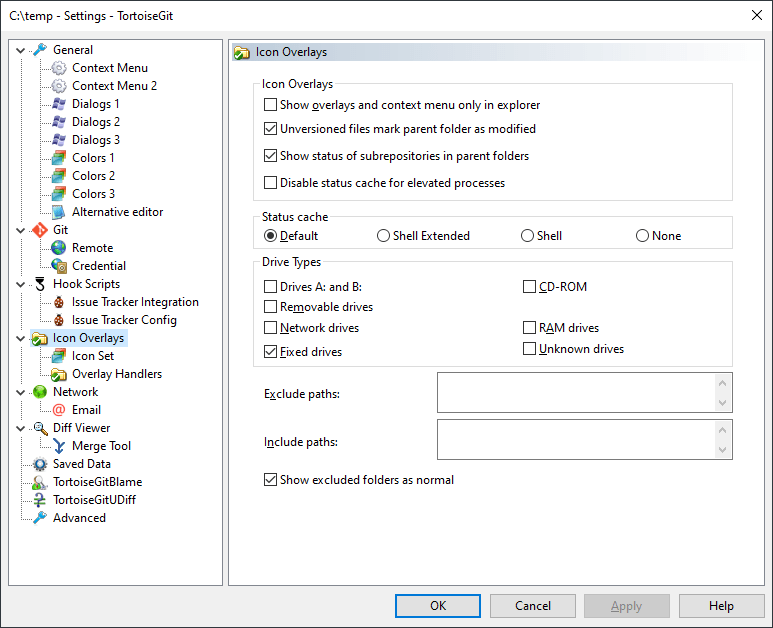Uncheck Unversioned files mark parent folder modified
This screenshot has width=773, height=628.
[270, 129]
